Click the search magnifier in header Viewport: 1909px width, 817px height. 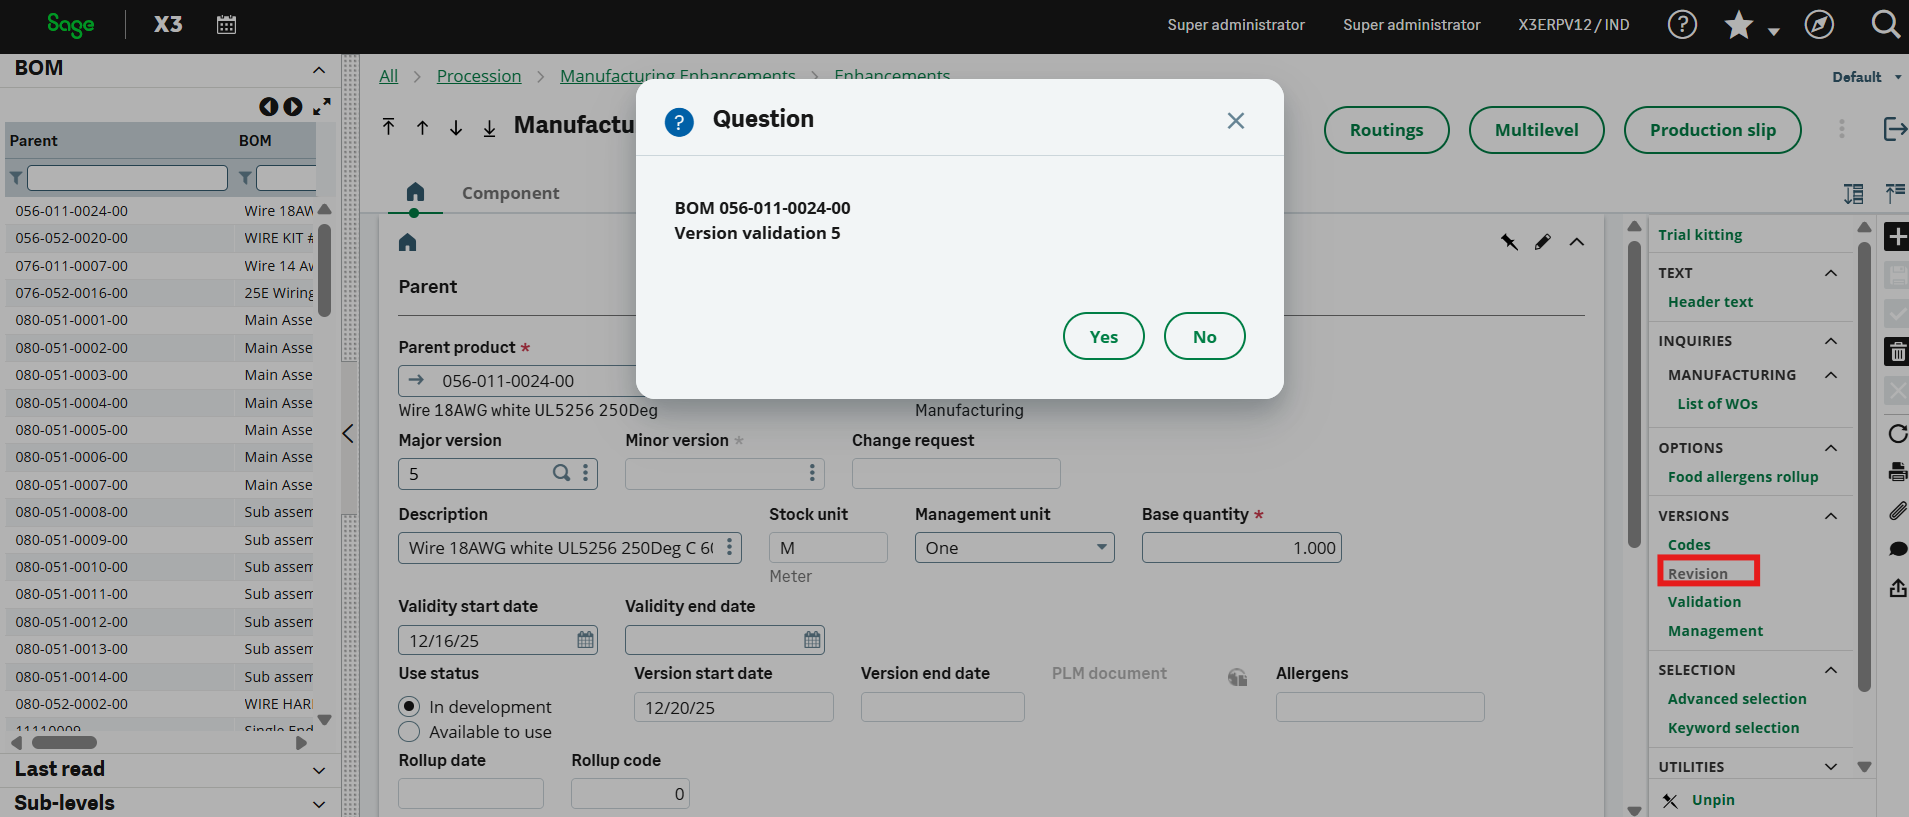1885,25
